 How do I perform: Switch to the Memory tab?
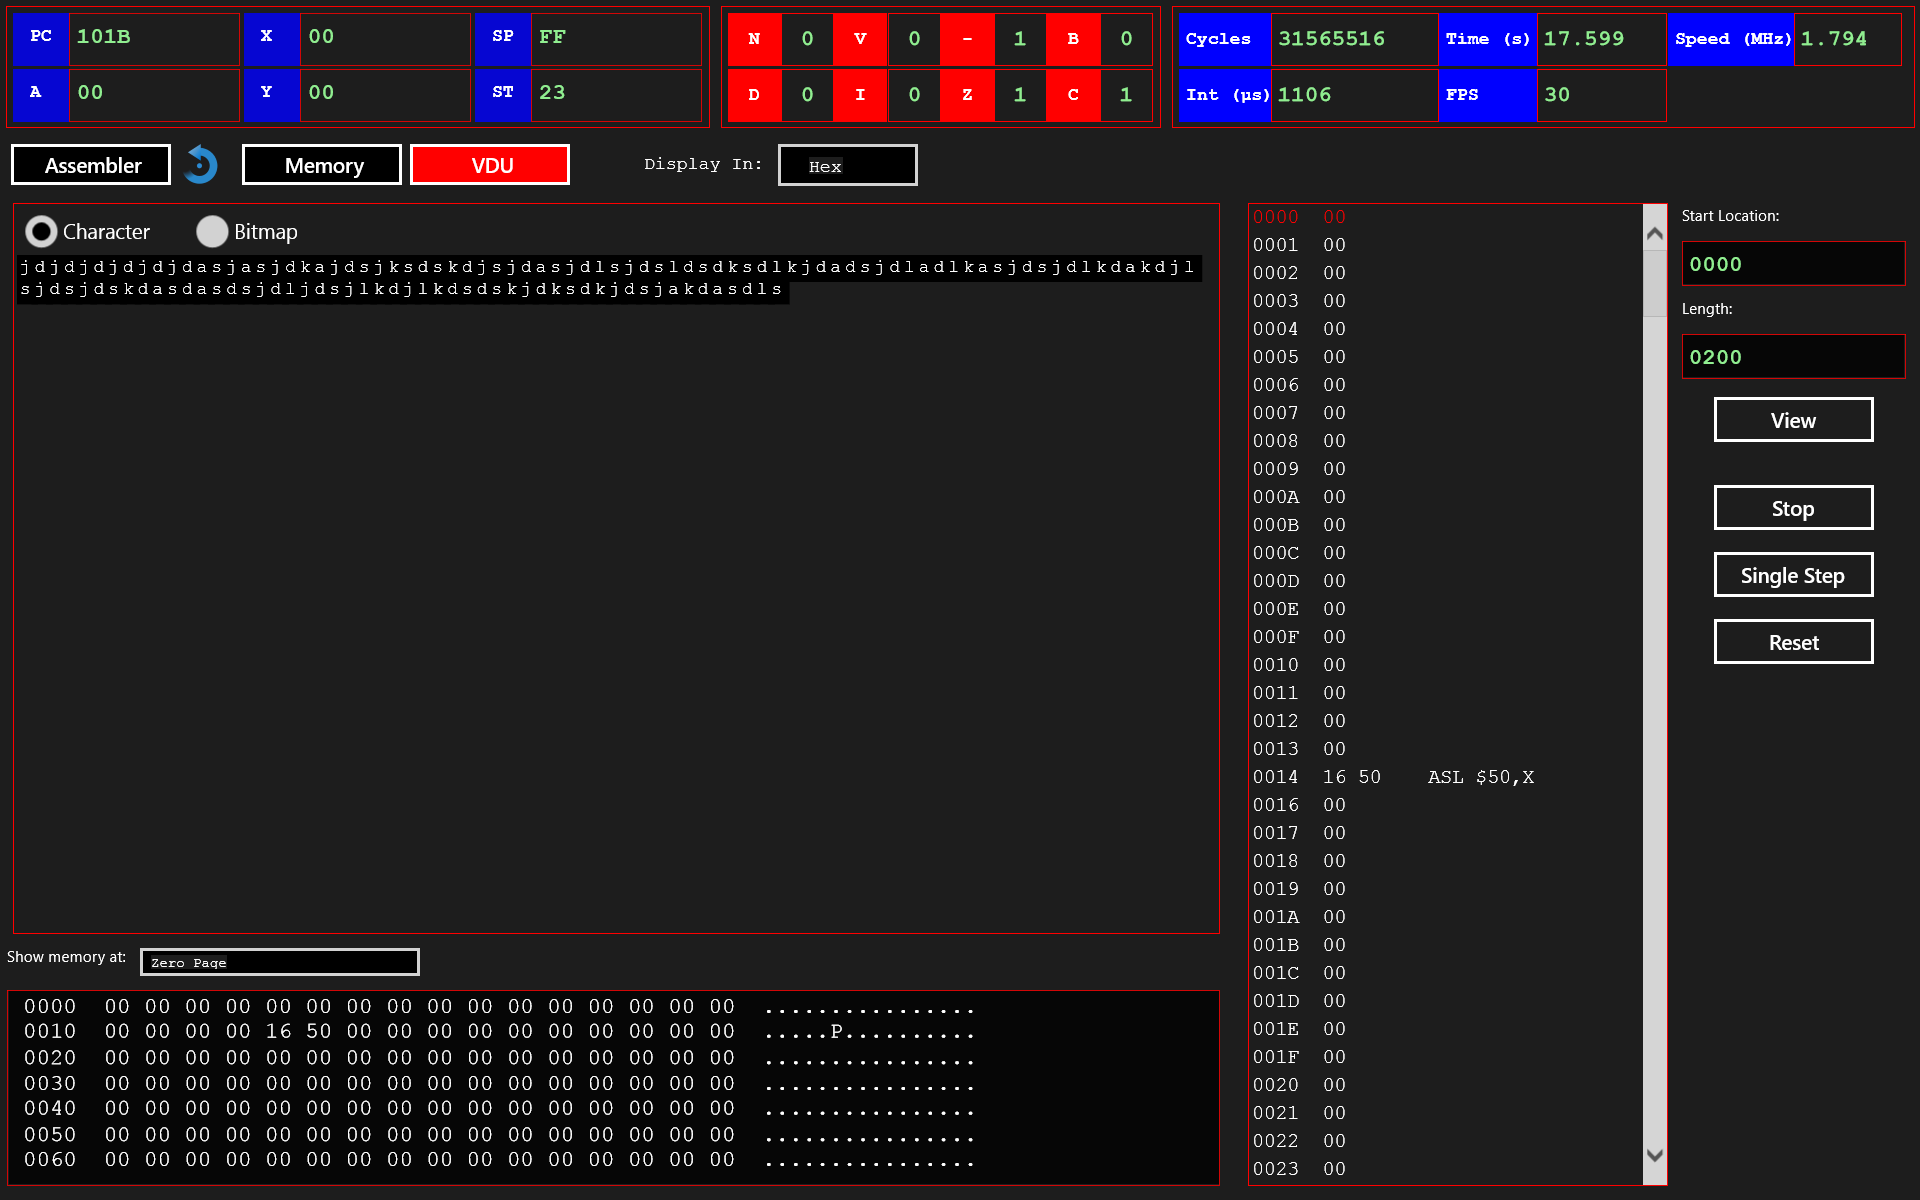(x=322, y=165)
